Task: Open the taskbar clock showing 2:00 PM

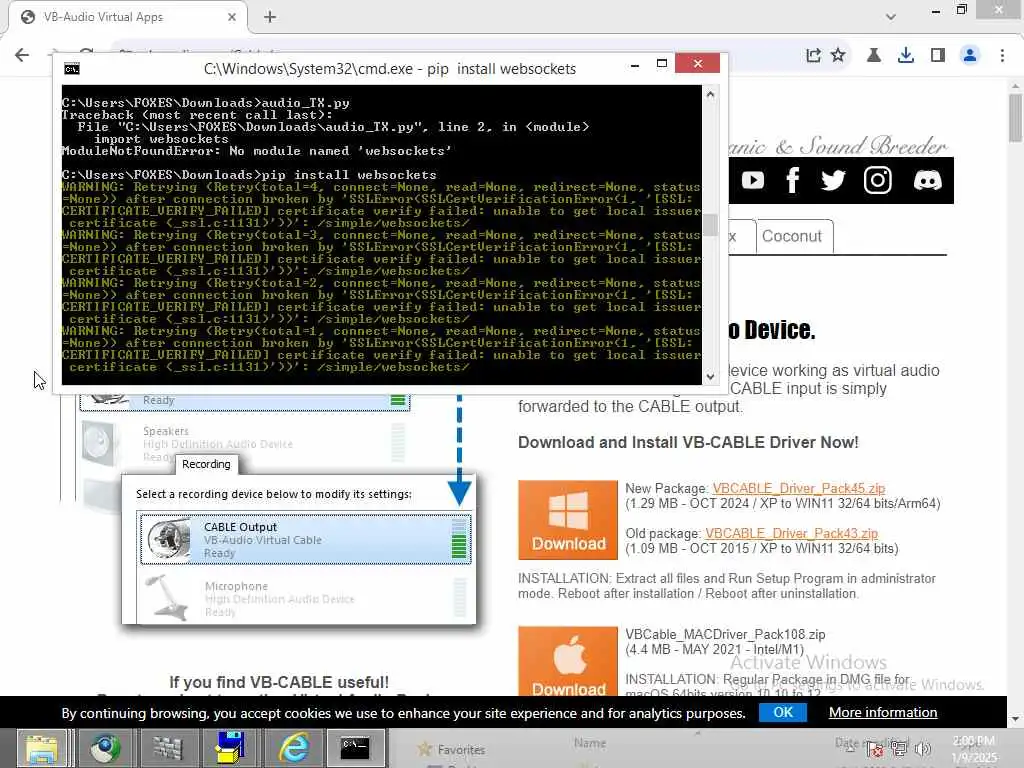Action: [x=974, y=748]
